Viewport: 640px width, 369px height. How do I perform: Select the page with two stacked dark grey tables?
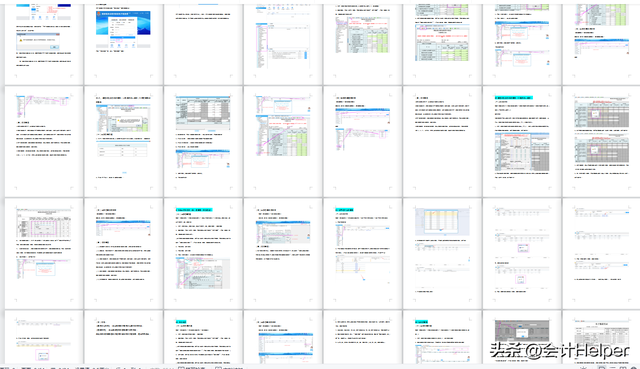pyautogui.click(x=601, y=141)
